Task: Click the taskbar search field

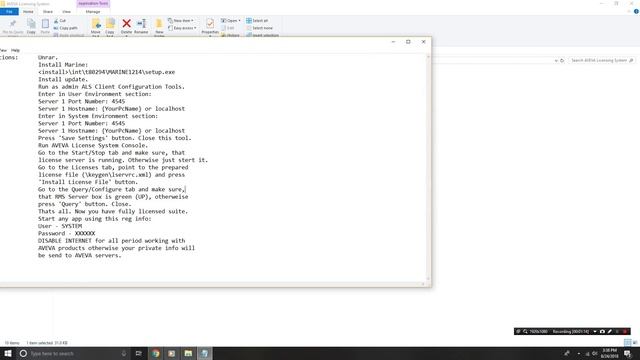Action: pyautogui.click(x=73, y=353)
